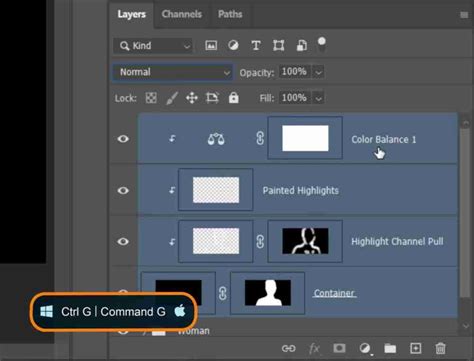Image resolution: width=474 pixels, height=361 pixels.
Task: Click the Highlight Channel Pull layer name
Action: 397,241
